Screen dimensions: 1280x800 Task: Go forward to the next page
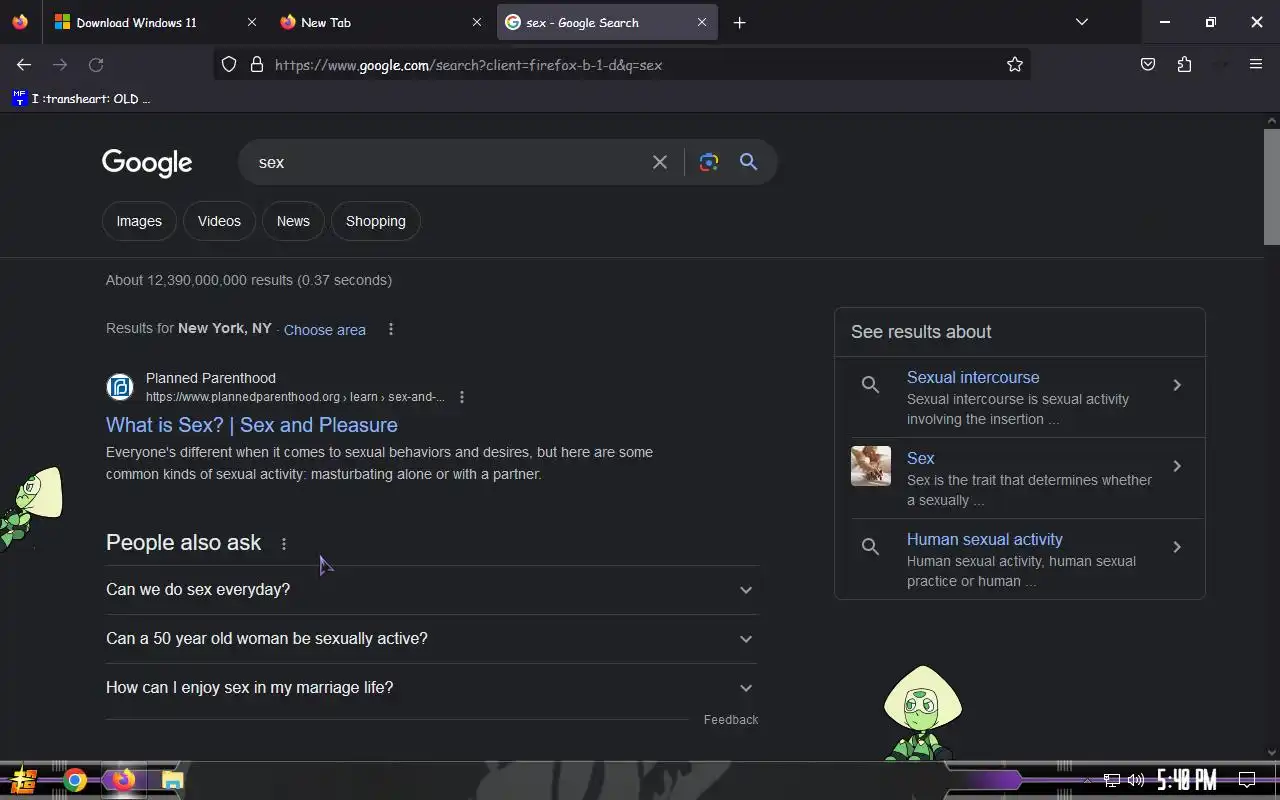tap(60, 65)
